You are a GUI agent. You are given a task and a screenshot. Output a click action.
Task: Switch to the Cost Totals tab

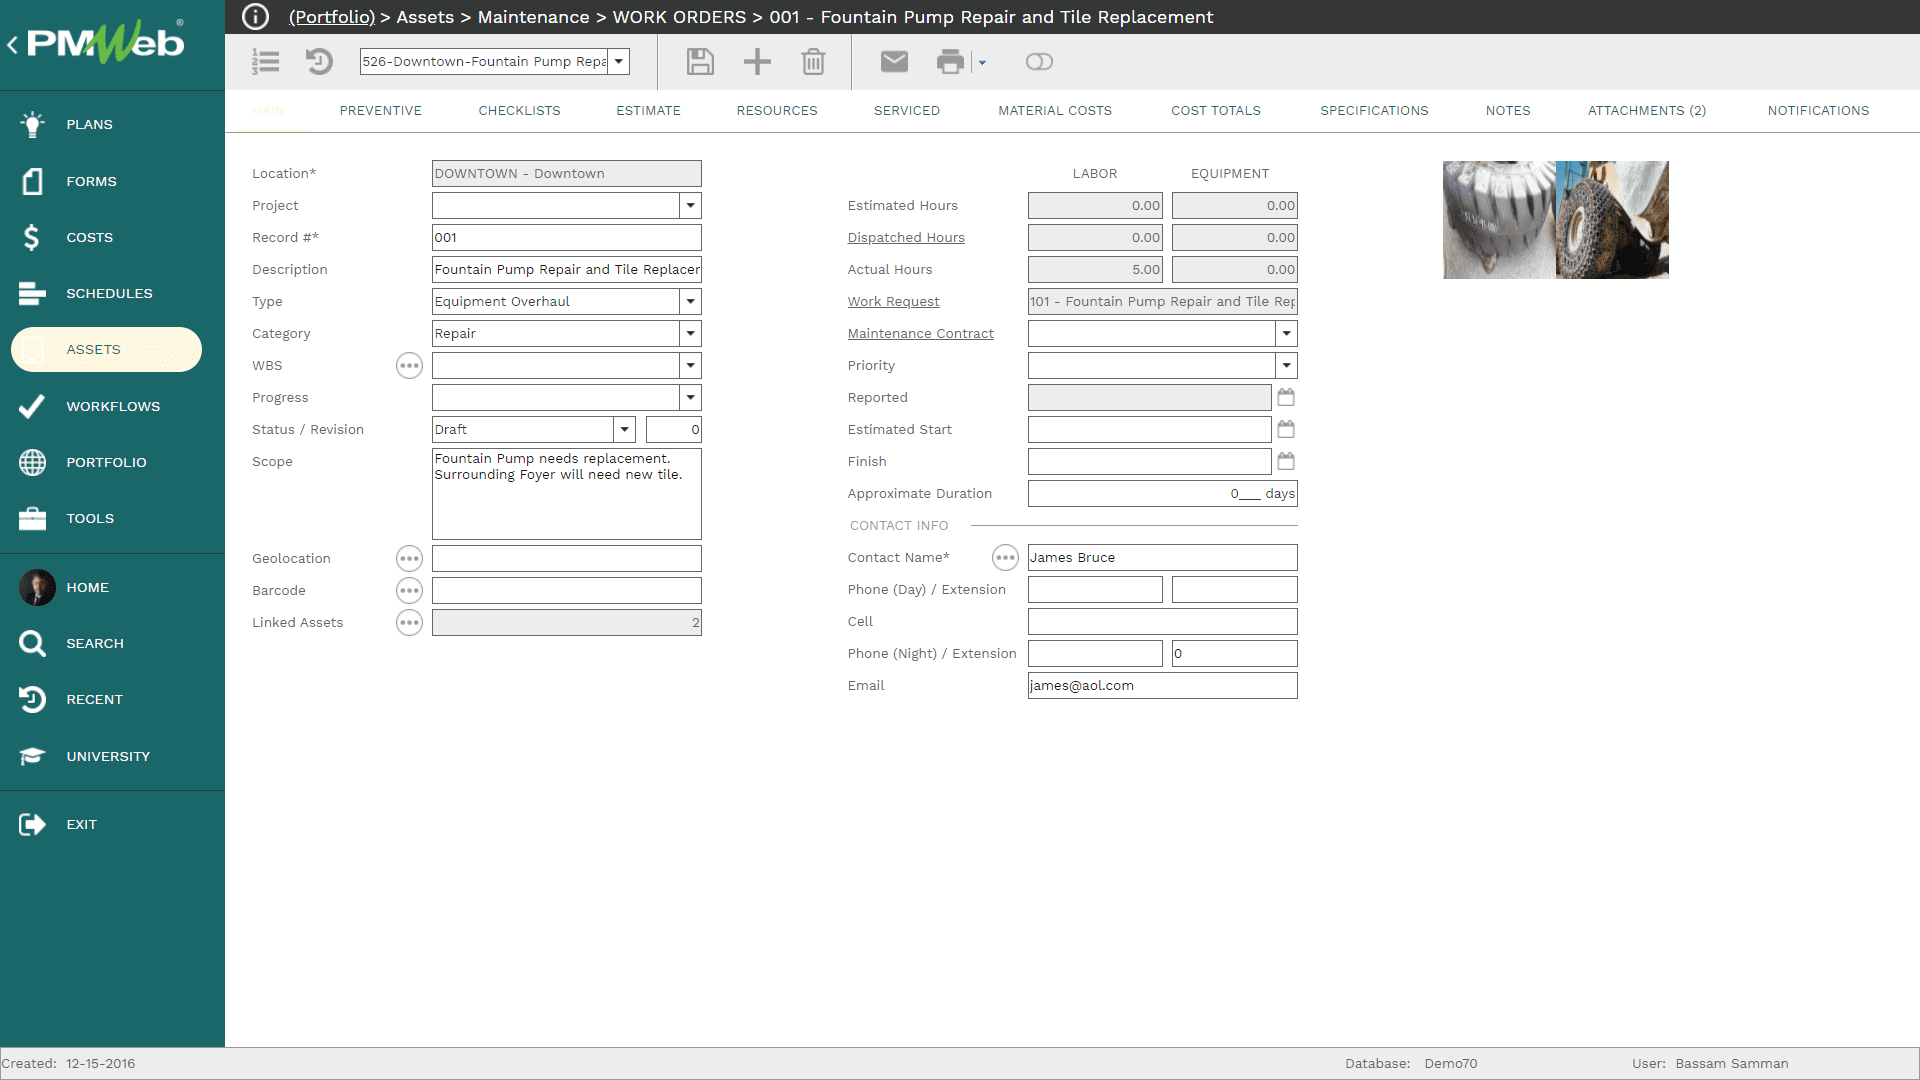[x=1216, y=111]
